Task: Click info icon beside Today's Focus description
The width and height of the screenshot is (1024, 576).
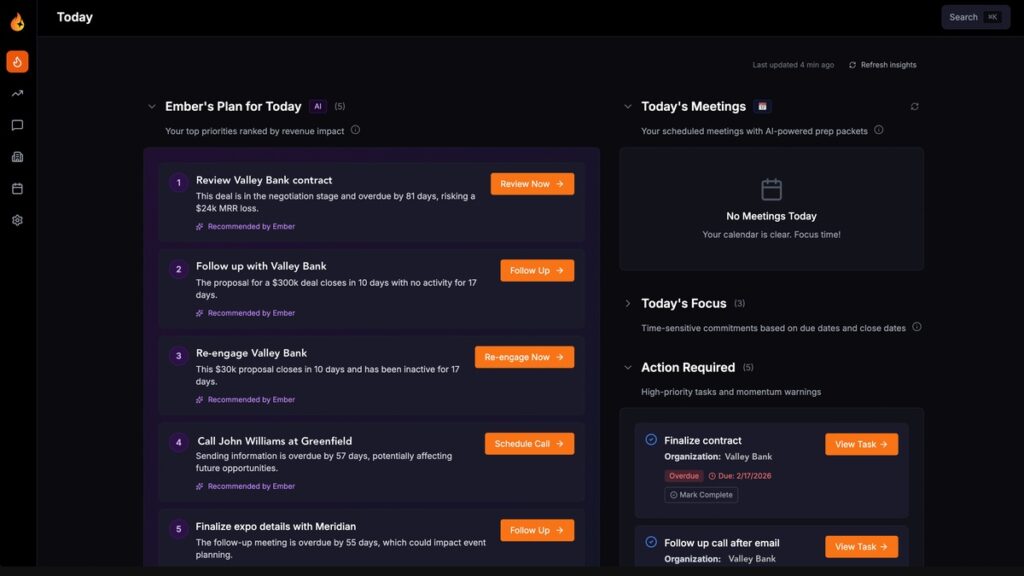Action: (x=916, y=327)
